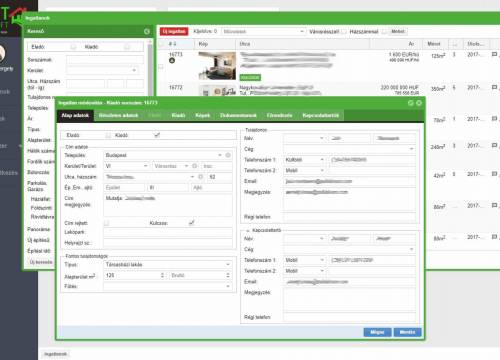Click the Cím megjegyzés text area

[168, 205]
